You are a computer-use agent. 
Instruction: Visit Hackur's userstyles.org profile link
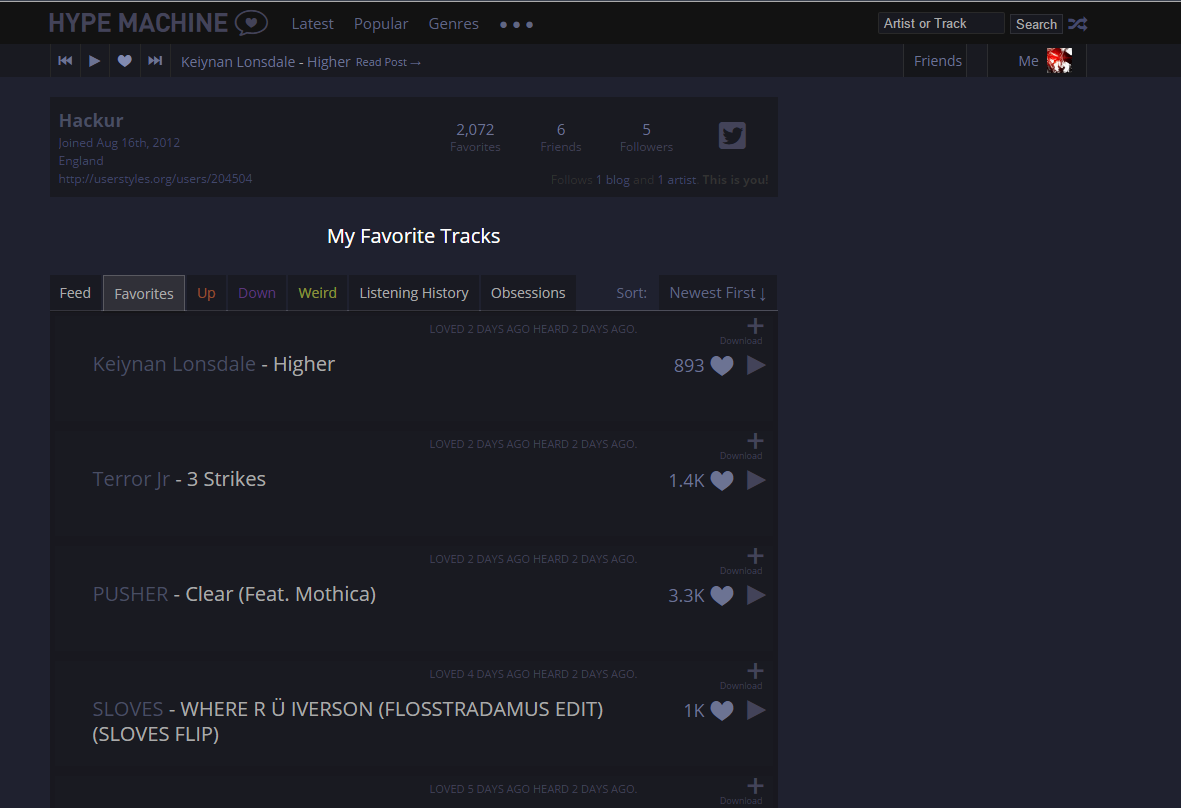point(155,178)
